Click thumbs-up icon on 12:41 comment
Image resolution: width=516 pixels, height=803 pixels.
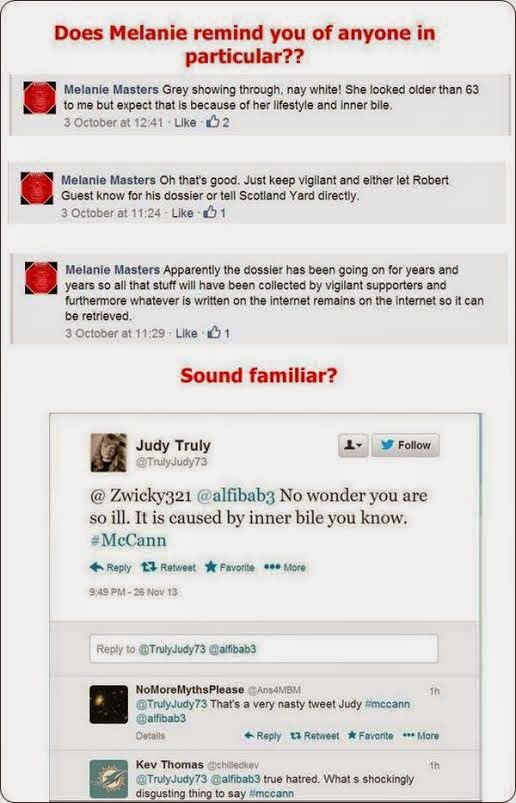213,122
